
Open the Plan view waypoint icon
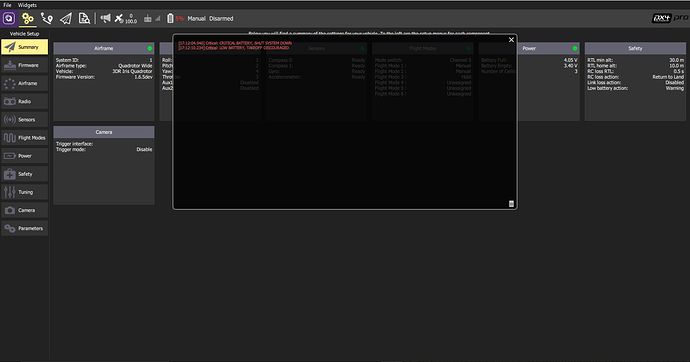pos(47,18)
